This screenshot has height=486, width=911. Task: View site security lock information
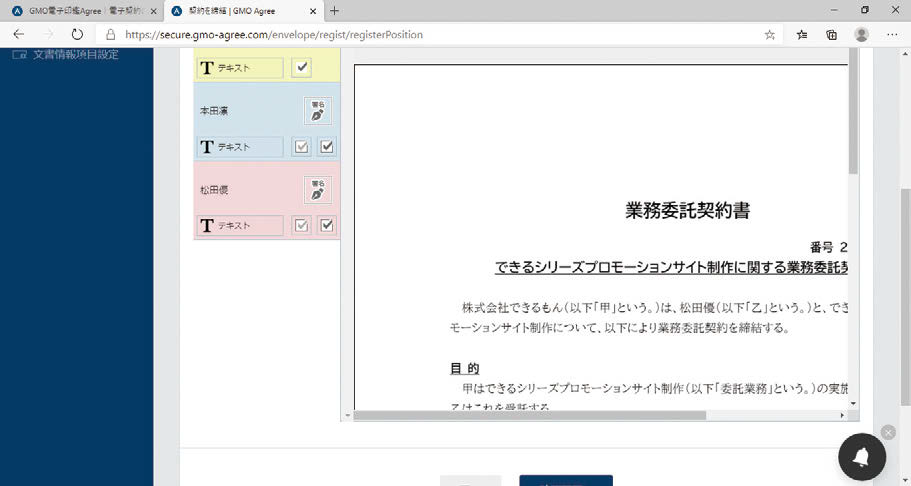pos(110,34)
